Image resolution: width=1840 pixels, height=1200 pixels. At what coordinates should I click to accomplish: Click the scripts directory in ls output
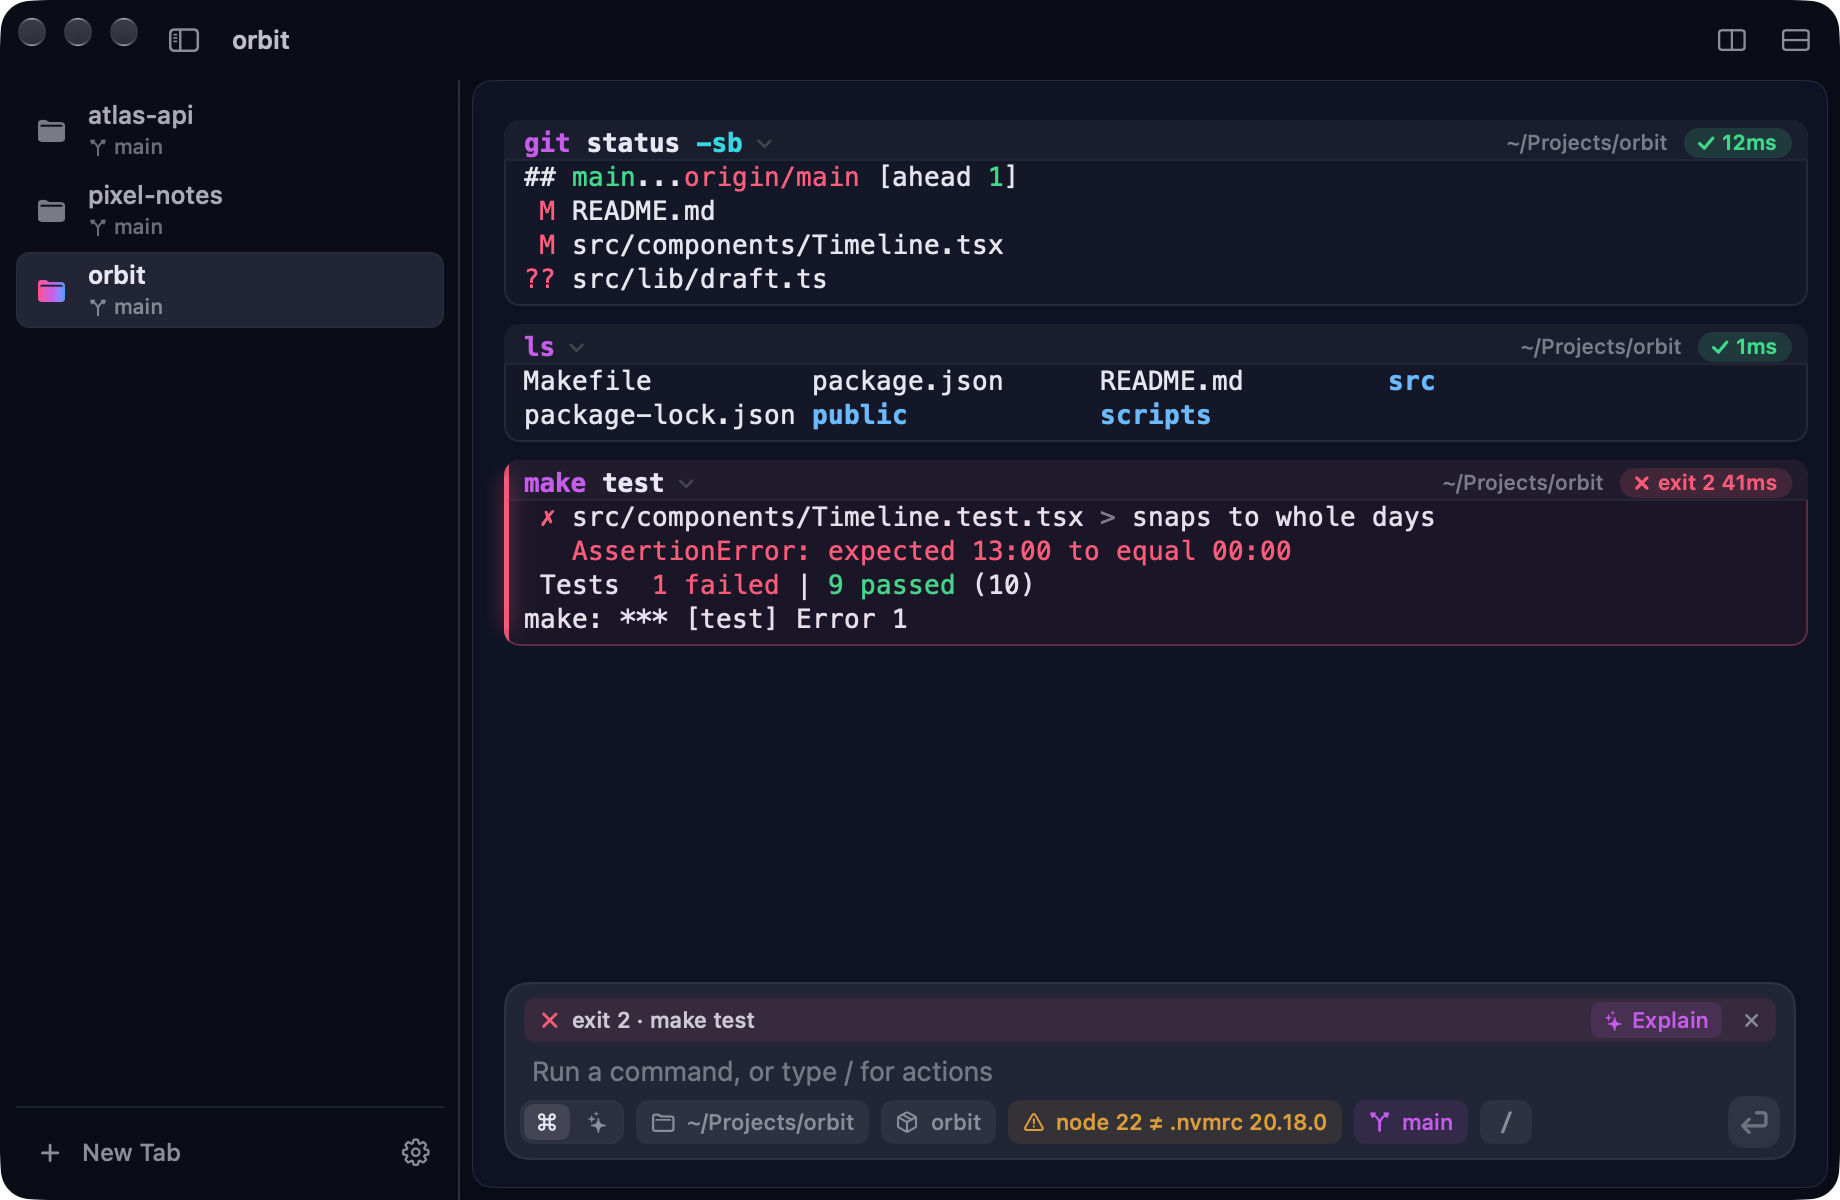(1155, 415)
